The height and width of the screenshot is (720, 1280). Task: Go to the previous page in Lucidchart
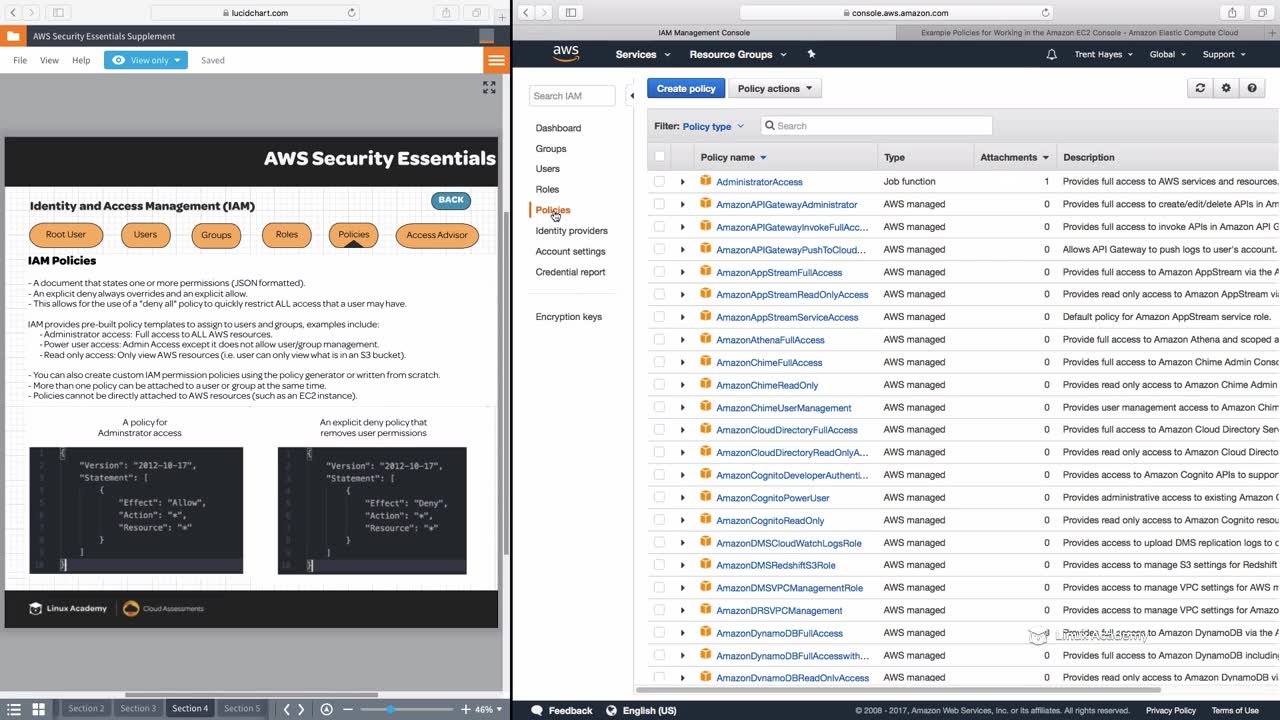coord(287,709)
